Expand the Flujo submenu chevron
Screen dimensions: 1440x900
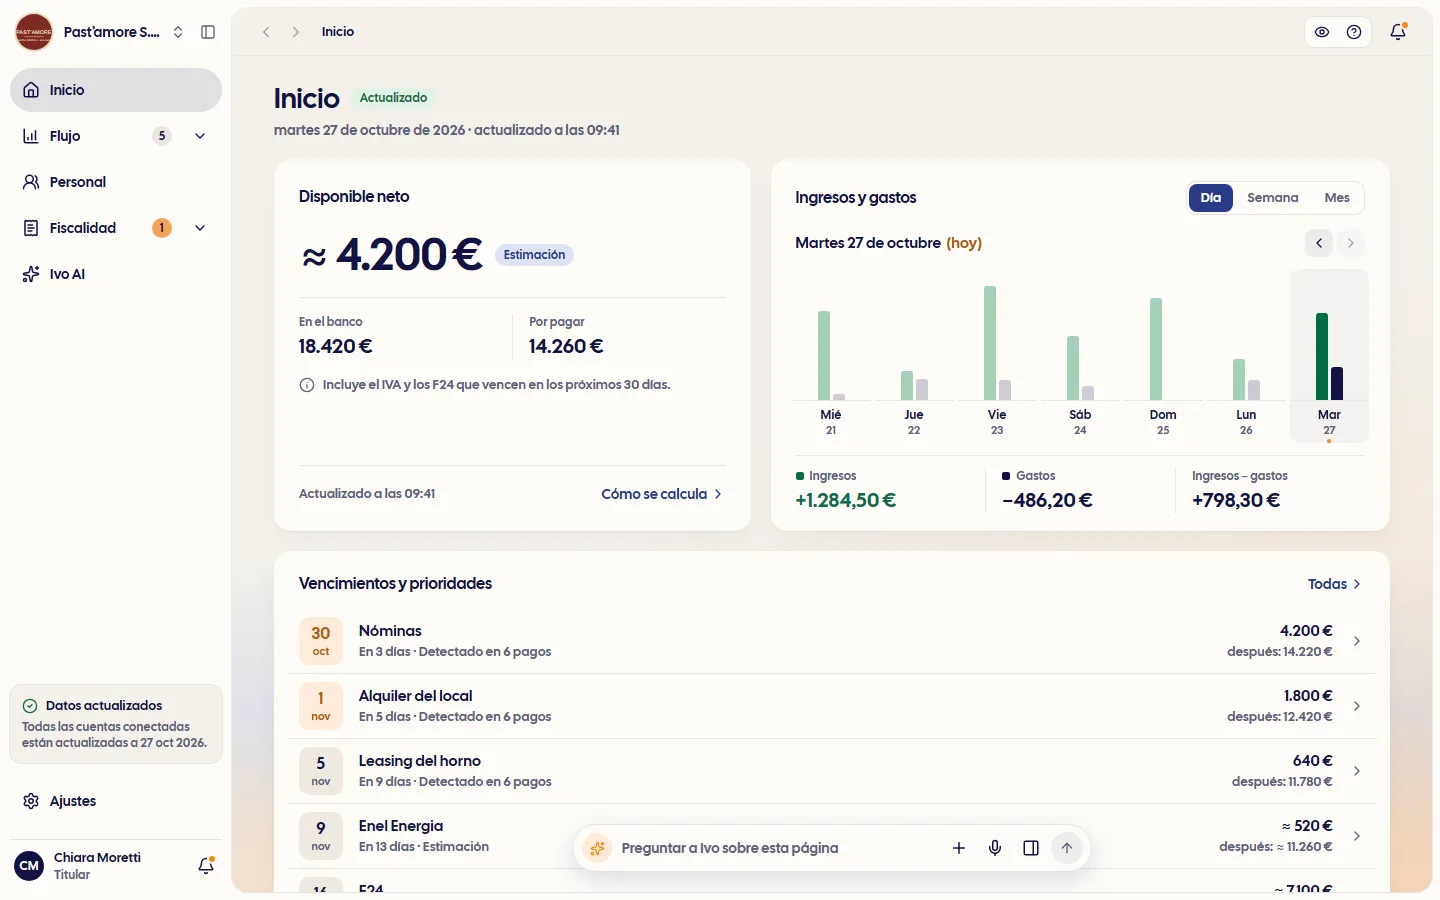tap(200, 136)
